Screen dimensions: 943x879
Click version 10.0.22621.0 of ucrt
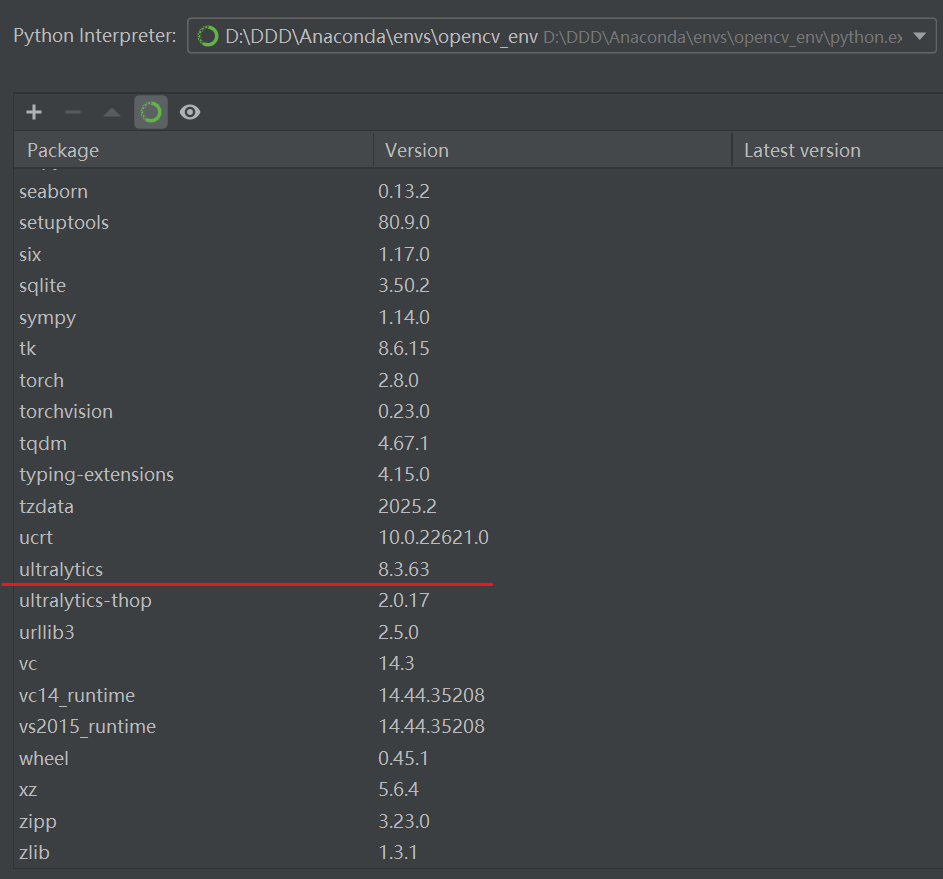tap(433, 538)
